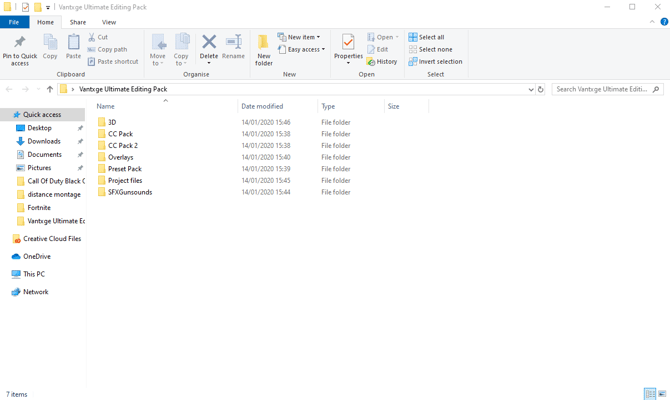The width and height of the screenshot is (670, 400).
Task: Open Fortnite folder shortcut
Action: pos(39,208)
